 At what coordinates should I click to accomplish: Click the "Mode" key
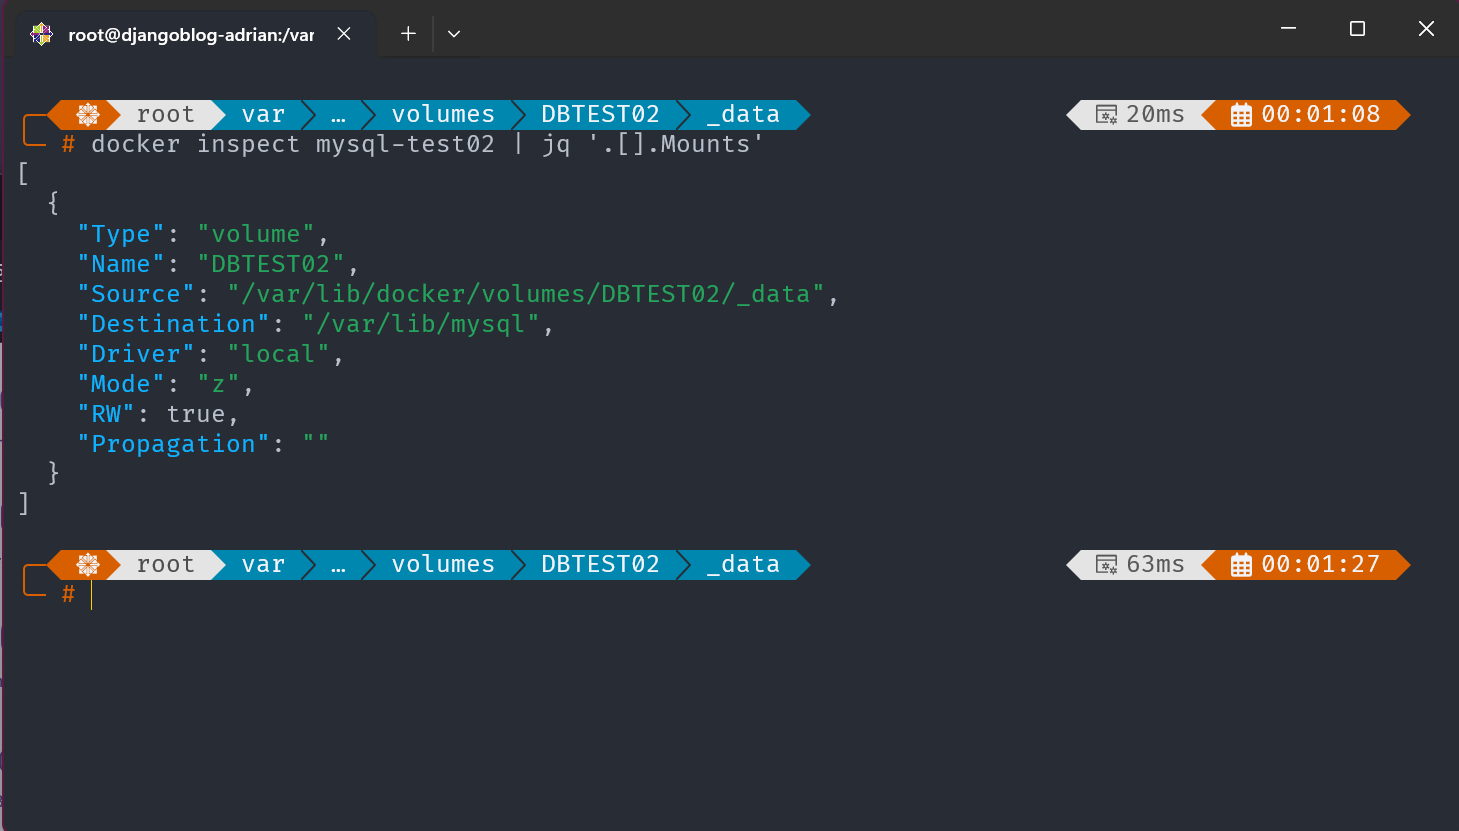121,384
